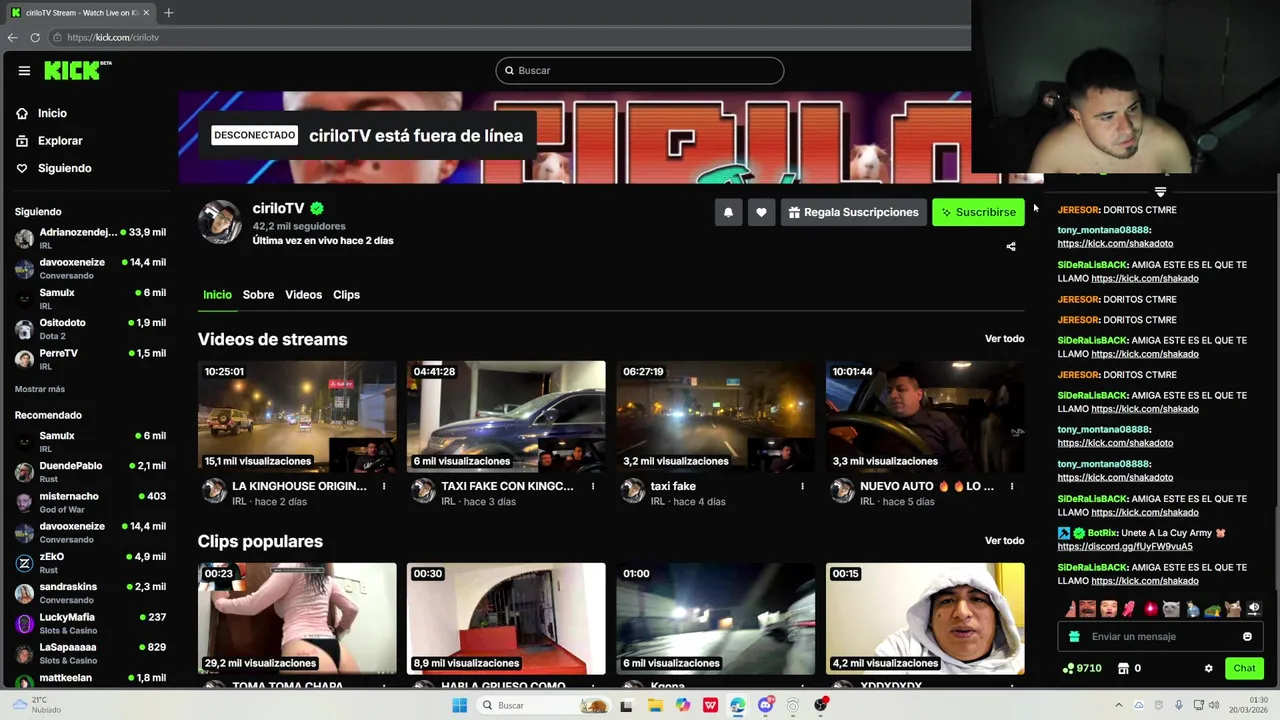Open the 00:15 clip thumbnail
This screenshot has height=720, width=1280.
[x=925, y=619]
